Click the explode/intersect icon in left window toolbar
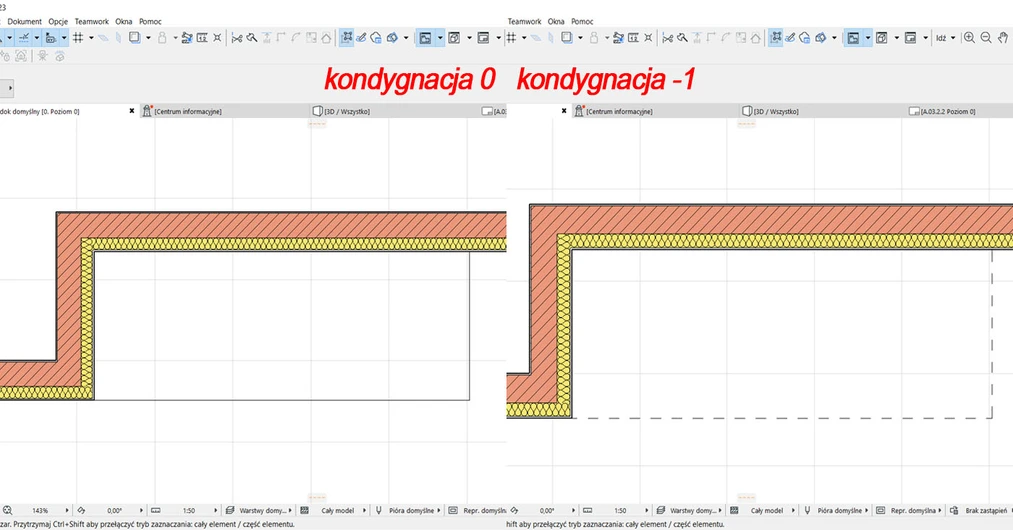 (x=217, y=37)
